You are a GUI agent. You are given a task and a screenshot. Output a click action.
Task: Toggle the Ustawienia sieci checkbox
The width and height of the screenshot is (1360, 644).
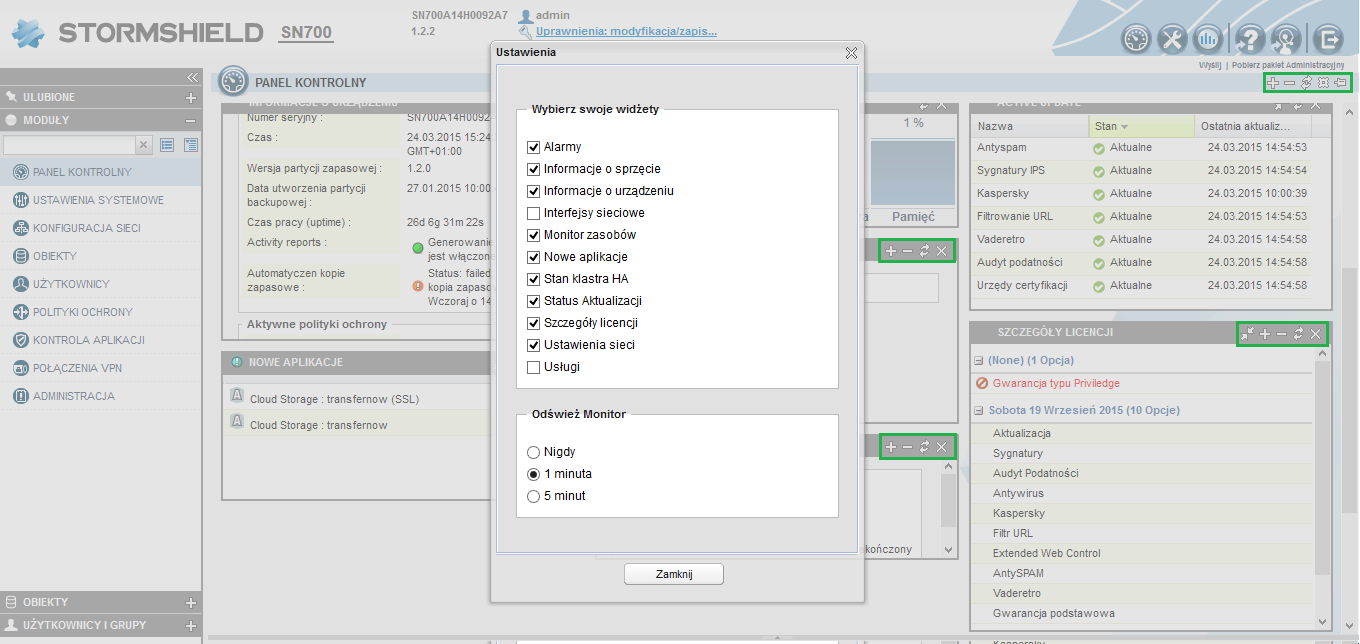tap(533, 345)
